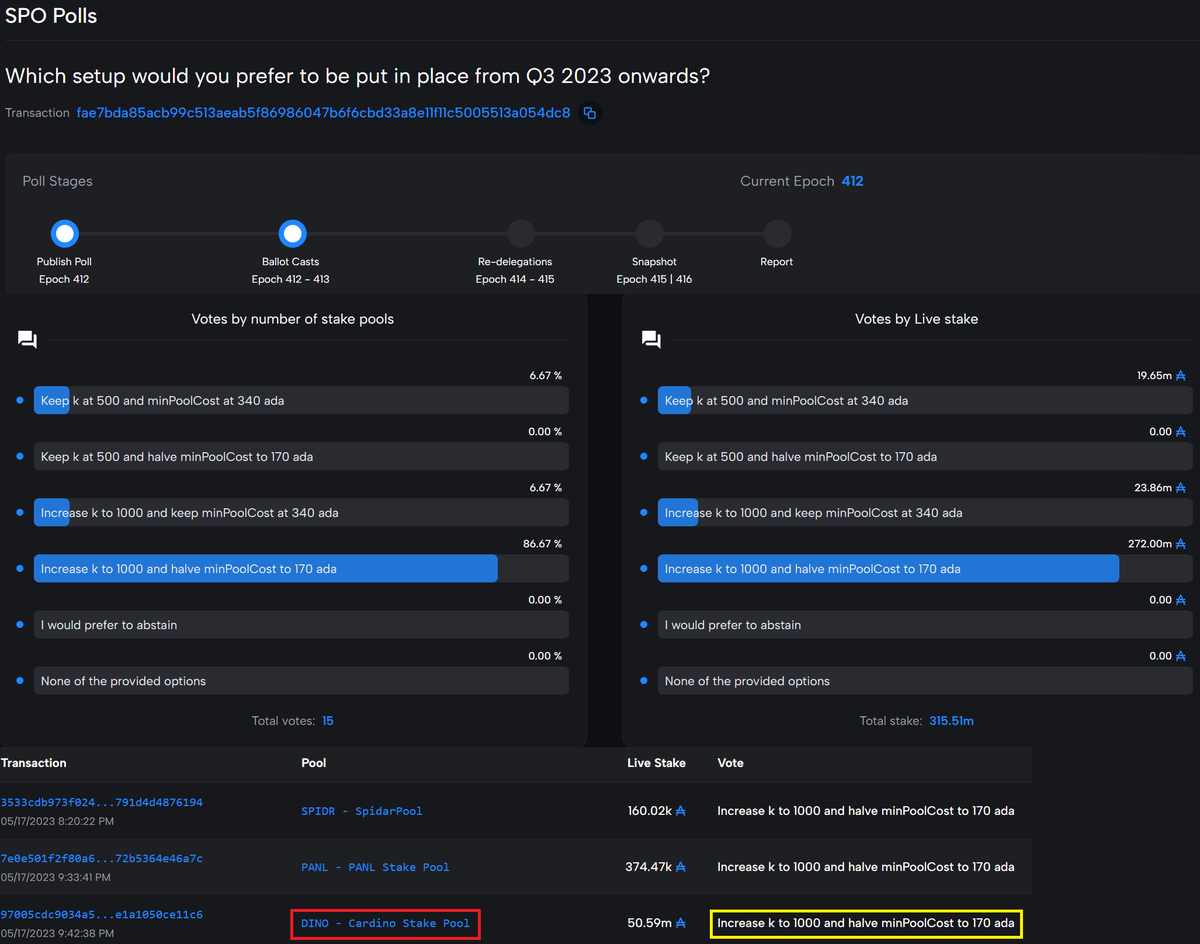Click the 'Epoch 412 - 413' label
Screen dimensions: 1200x944
(291, 279)
